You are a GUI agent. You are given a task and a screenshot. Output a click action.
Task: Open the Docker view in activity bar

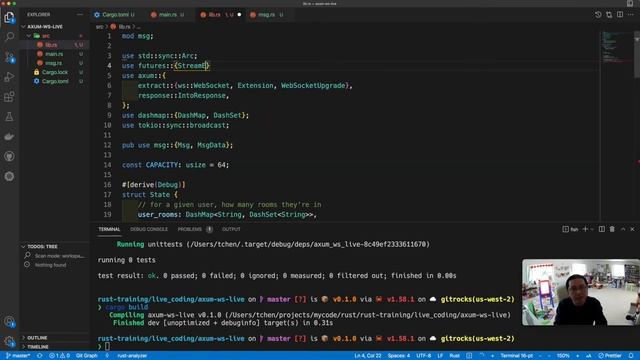pyautogui.click(x=9, y=137)
